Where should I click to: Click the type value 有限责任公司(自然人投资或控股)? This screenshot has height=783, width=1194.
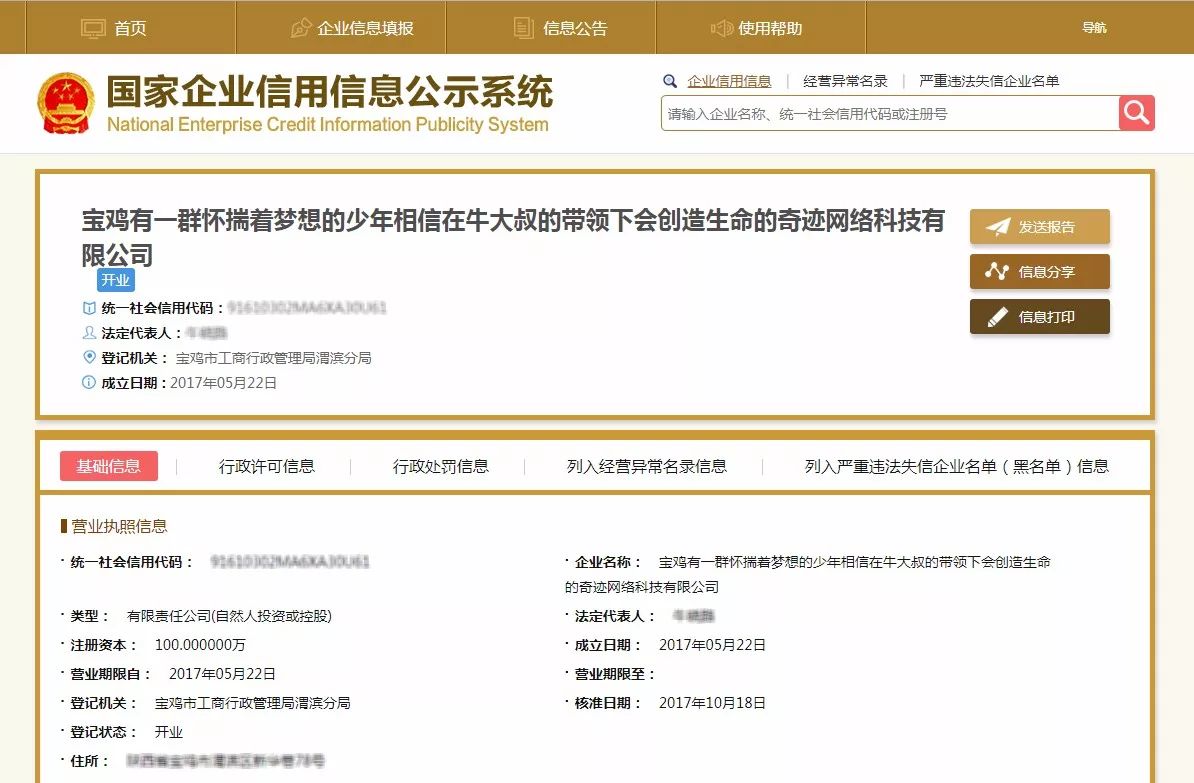[229, 615]
